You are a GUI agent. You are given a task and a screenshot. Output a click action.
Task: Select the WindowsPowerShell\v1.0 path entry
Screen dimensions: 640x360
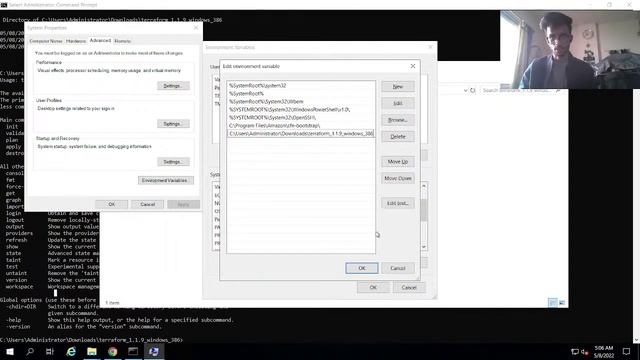tap(301, 109)
